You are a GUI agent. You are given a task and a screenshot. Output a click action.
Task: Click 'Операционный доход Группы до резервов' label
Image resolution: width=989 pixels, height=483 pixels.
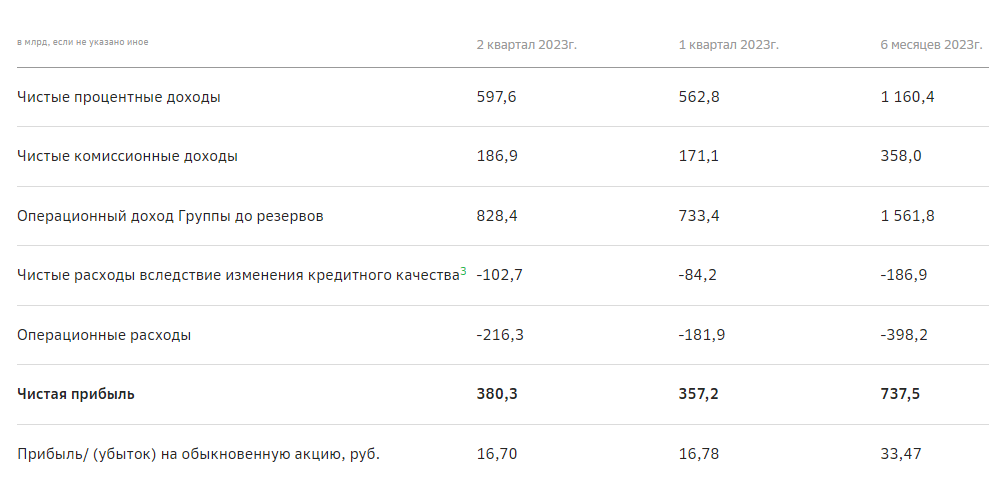tap(170, 216)
